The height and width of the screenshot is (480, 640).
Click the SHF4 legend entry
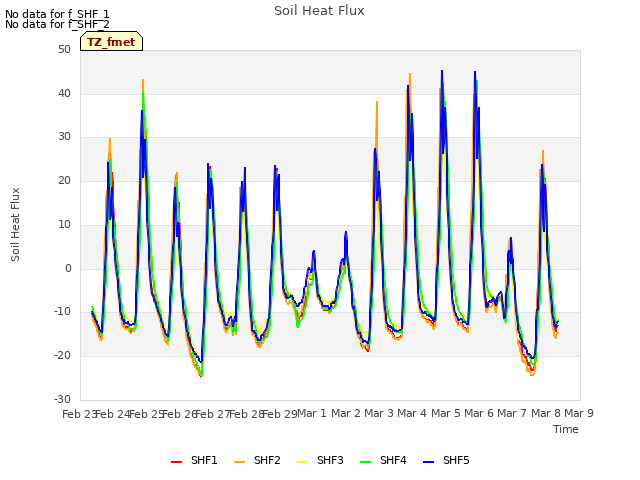383,460
